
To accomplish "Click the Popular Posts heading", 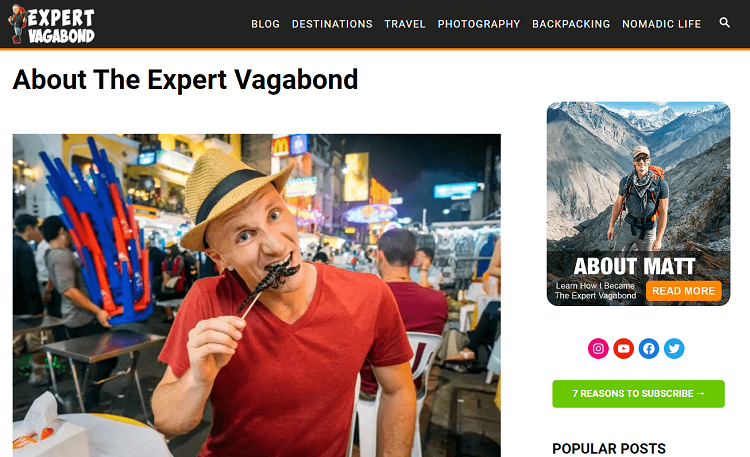I will tap(609, 448).
